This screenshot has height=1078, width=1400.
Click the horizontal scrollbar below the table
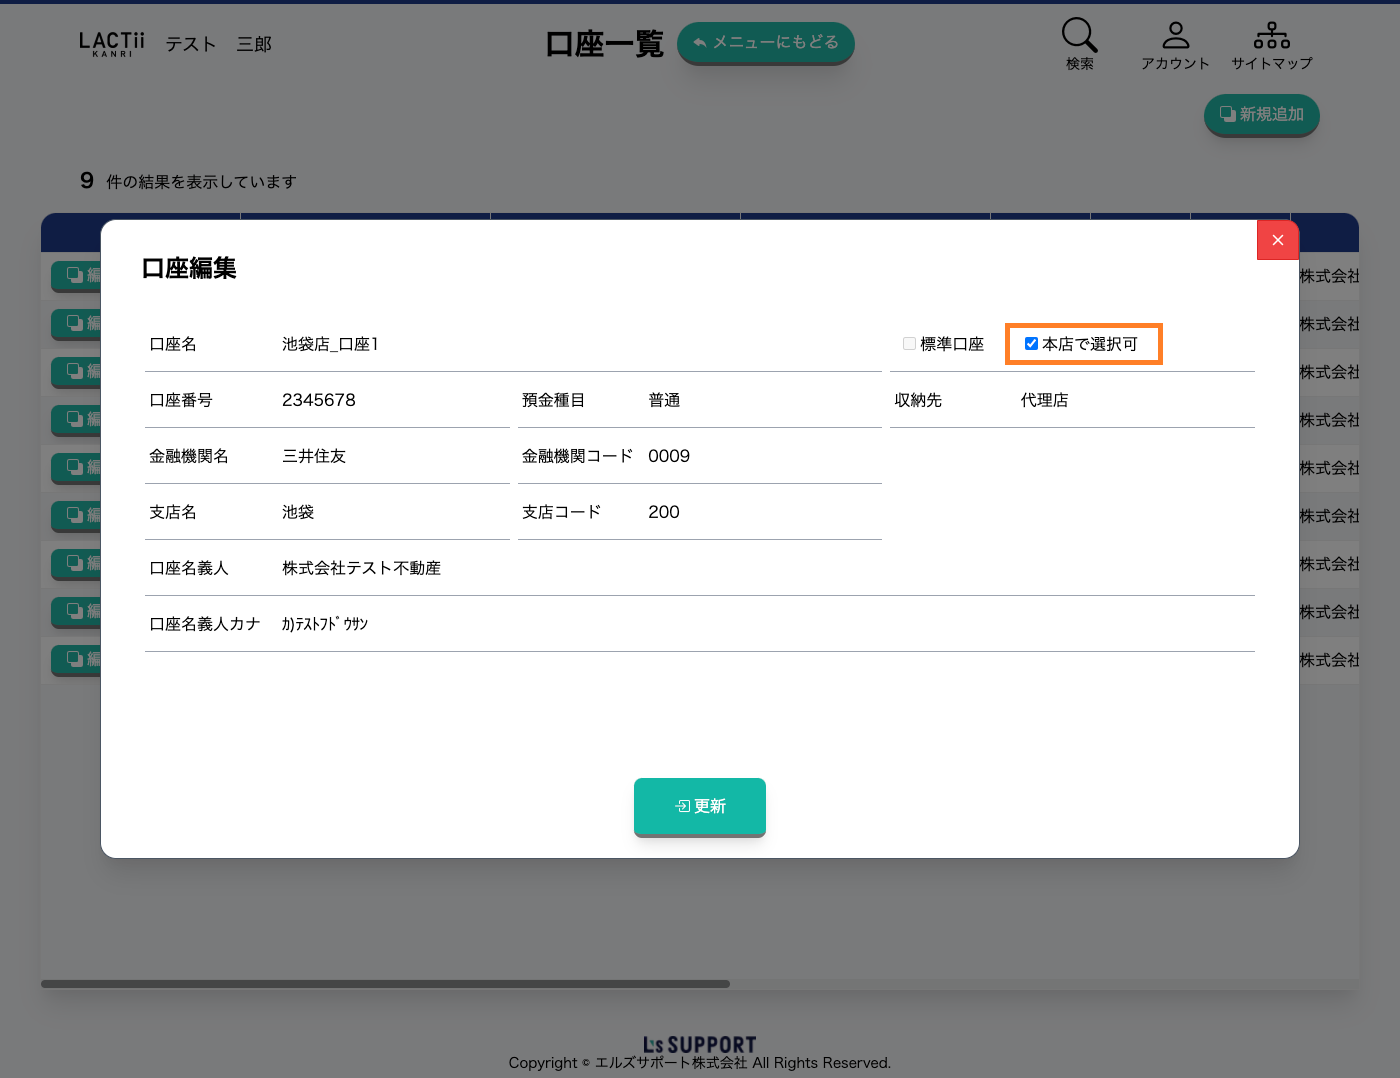(x=385, y=984)
